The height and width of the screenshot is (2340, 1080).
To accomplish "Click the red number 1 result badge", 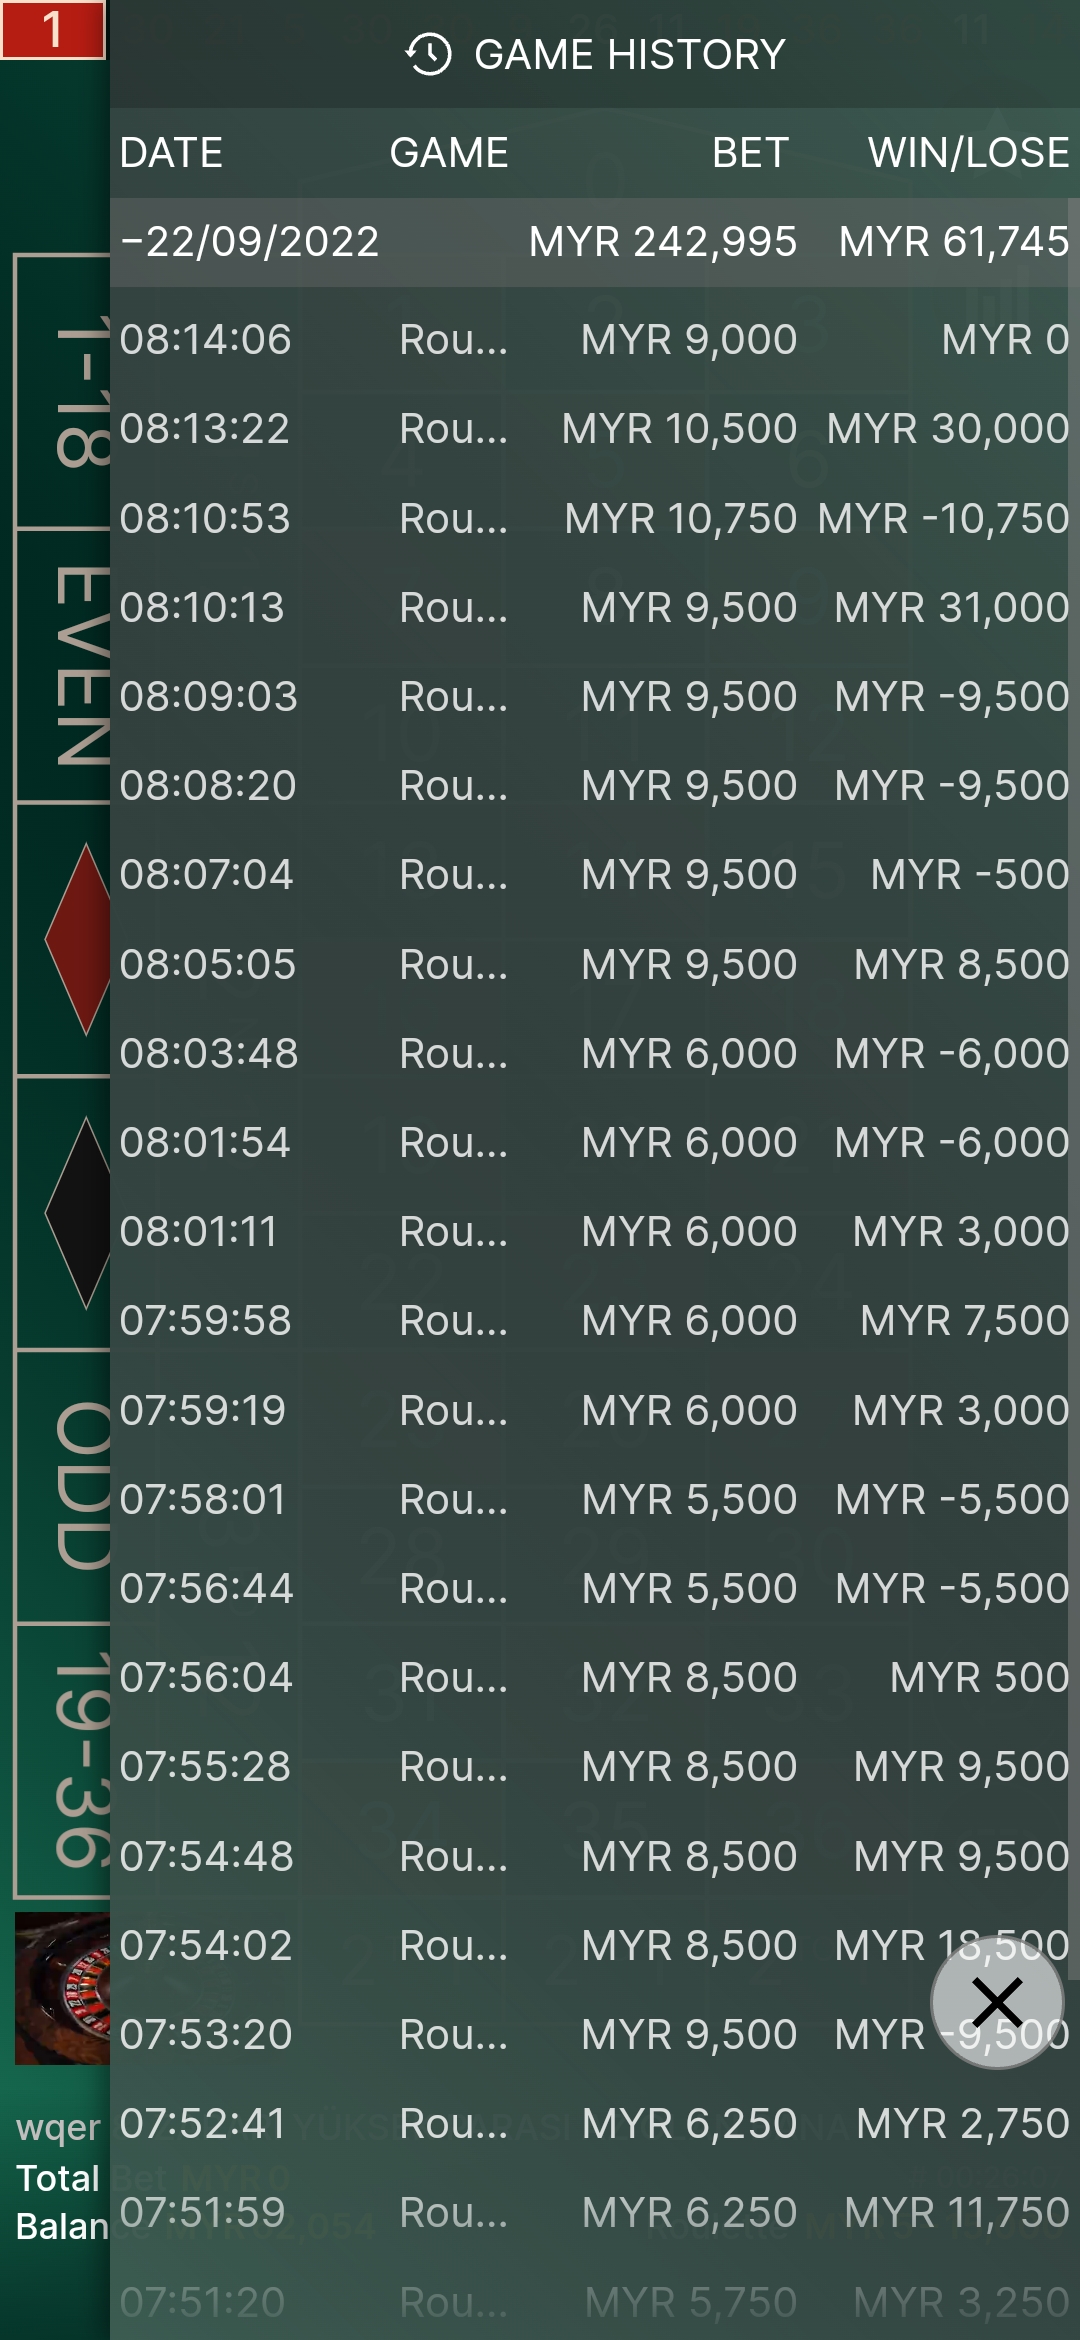I will pos(52,30).
